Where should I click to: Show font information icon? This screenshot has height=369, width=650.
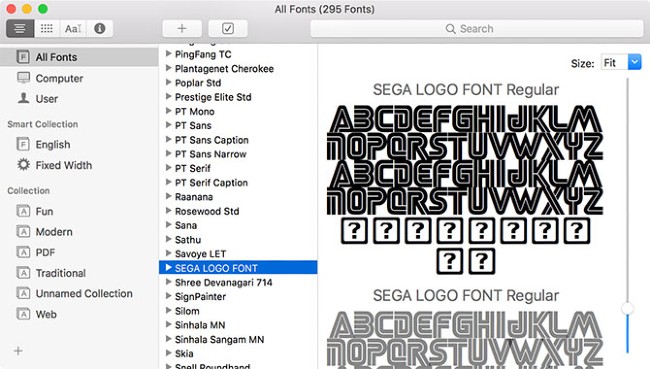tap(99, 29)
